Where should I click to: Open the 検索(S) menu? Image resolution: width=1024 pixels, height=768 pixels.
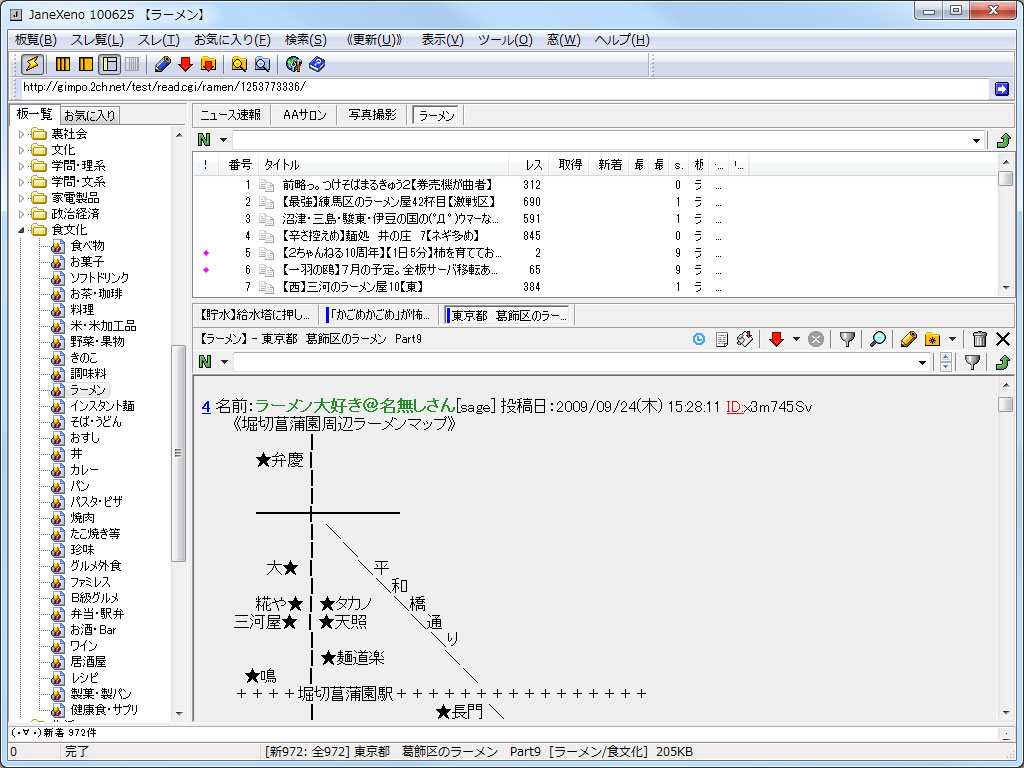pos(306,40)
